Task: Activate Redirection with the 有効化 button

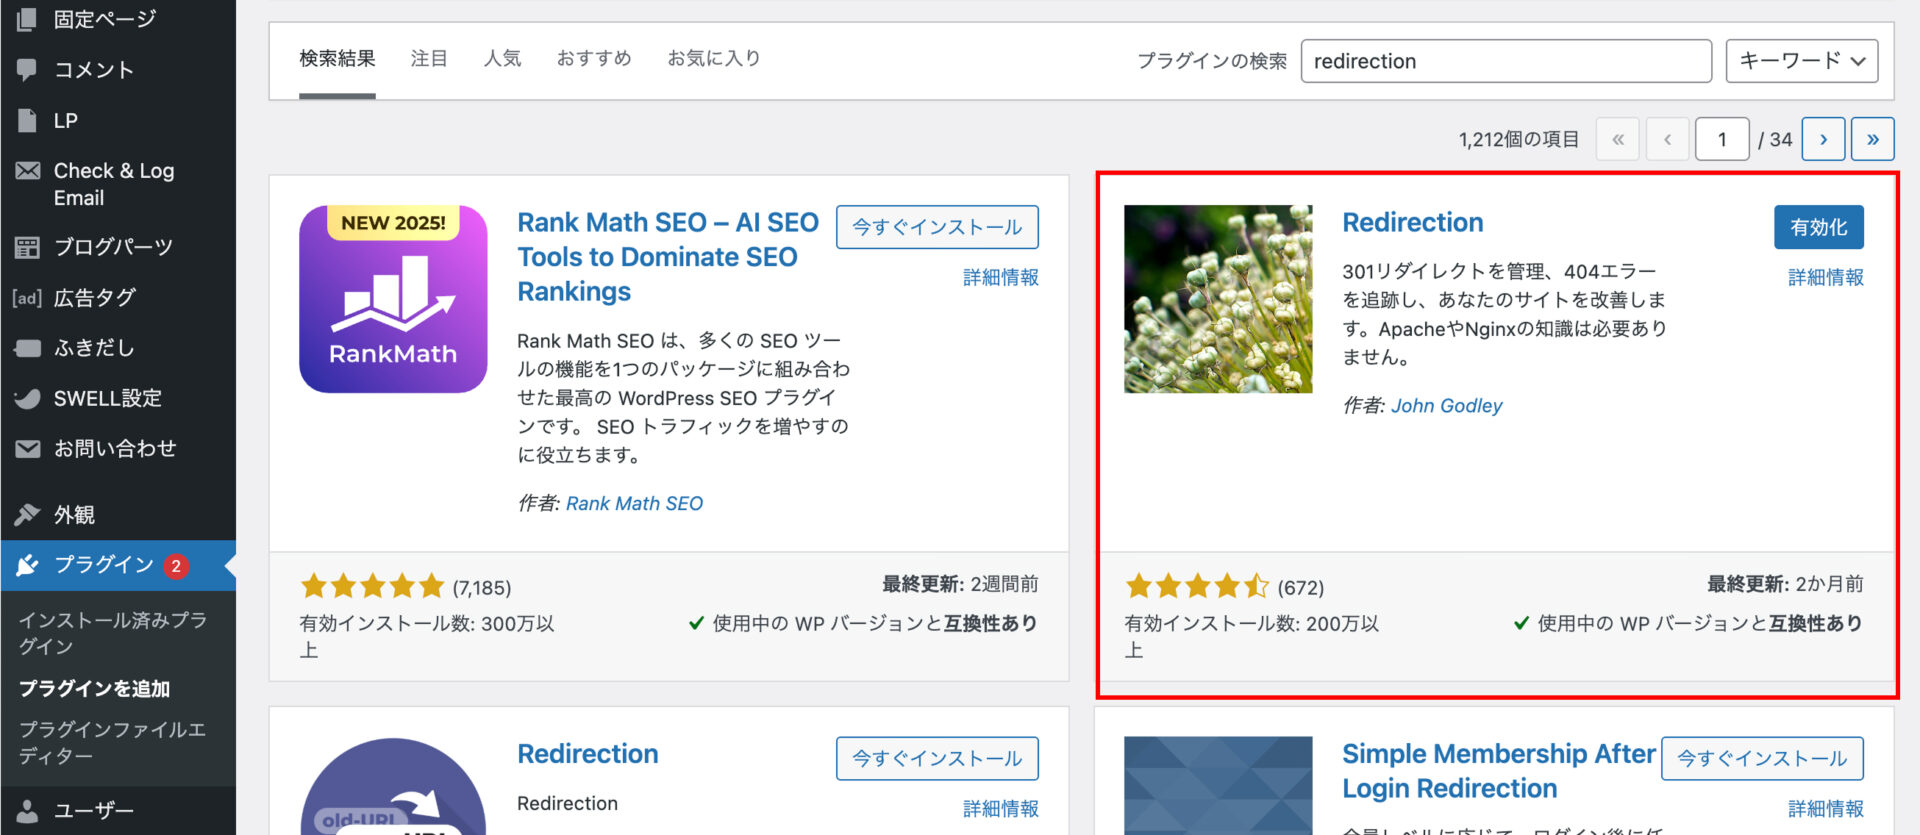Action: (x=1819, y=227)
